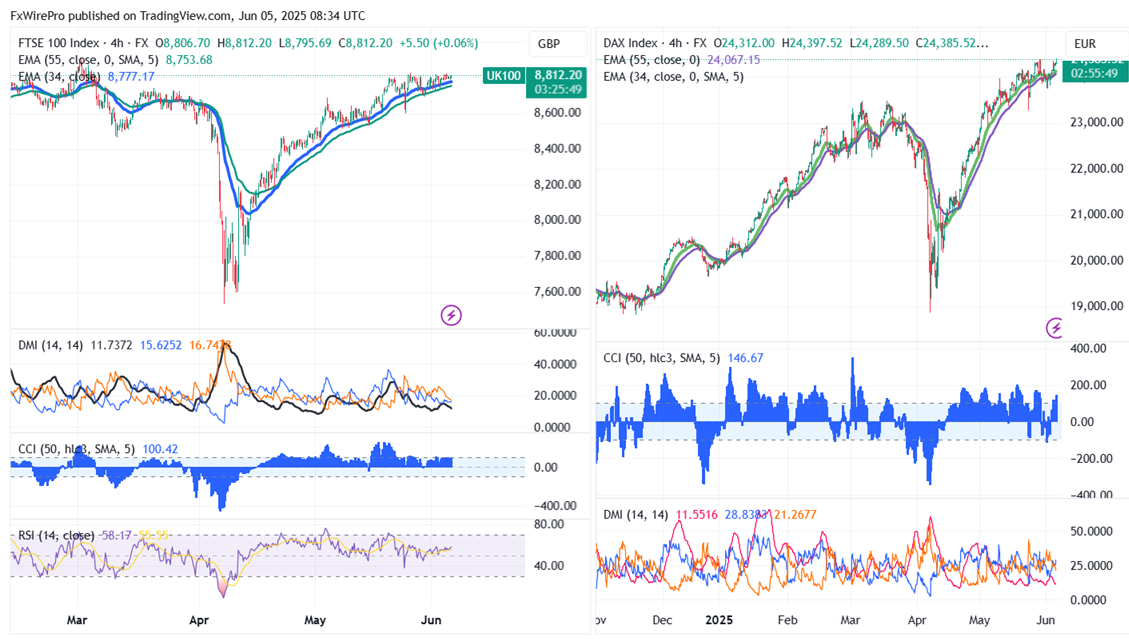Viewport: 1129px width, 639px height.
Task: Click the 60.0000 DMI axis label
Action: tap(555, 333)
